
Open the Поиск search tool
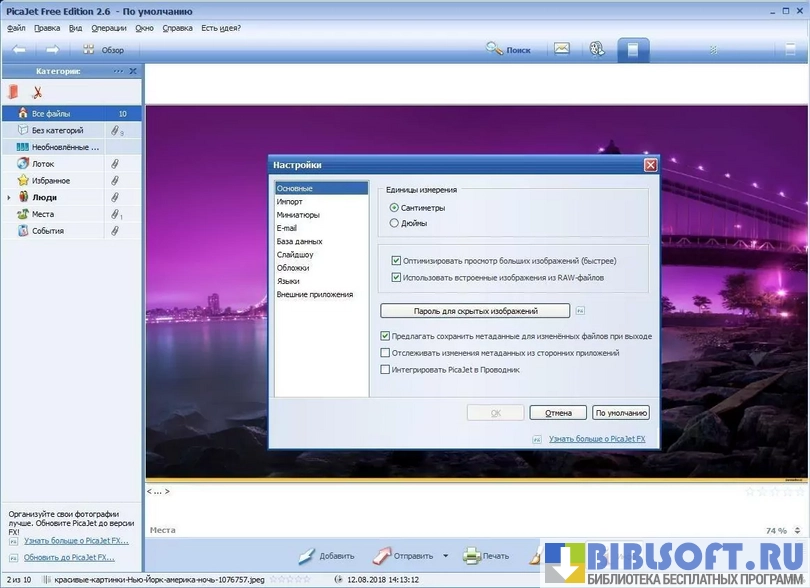click(508, 49)
